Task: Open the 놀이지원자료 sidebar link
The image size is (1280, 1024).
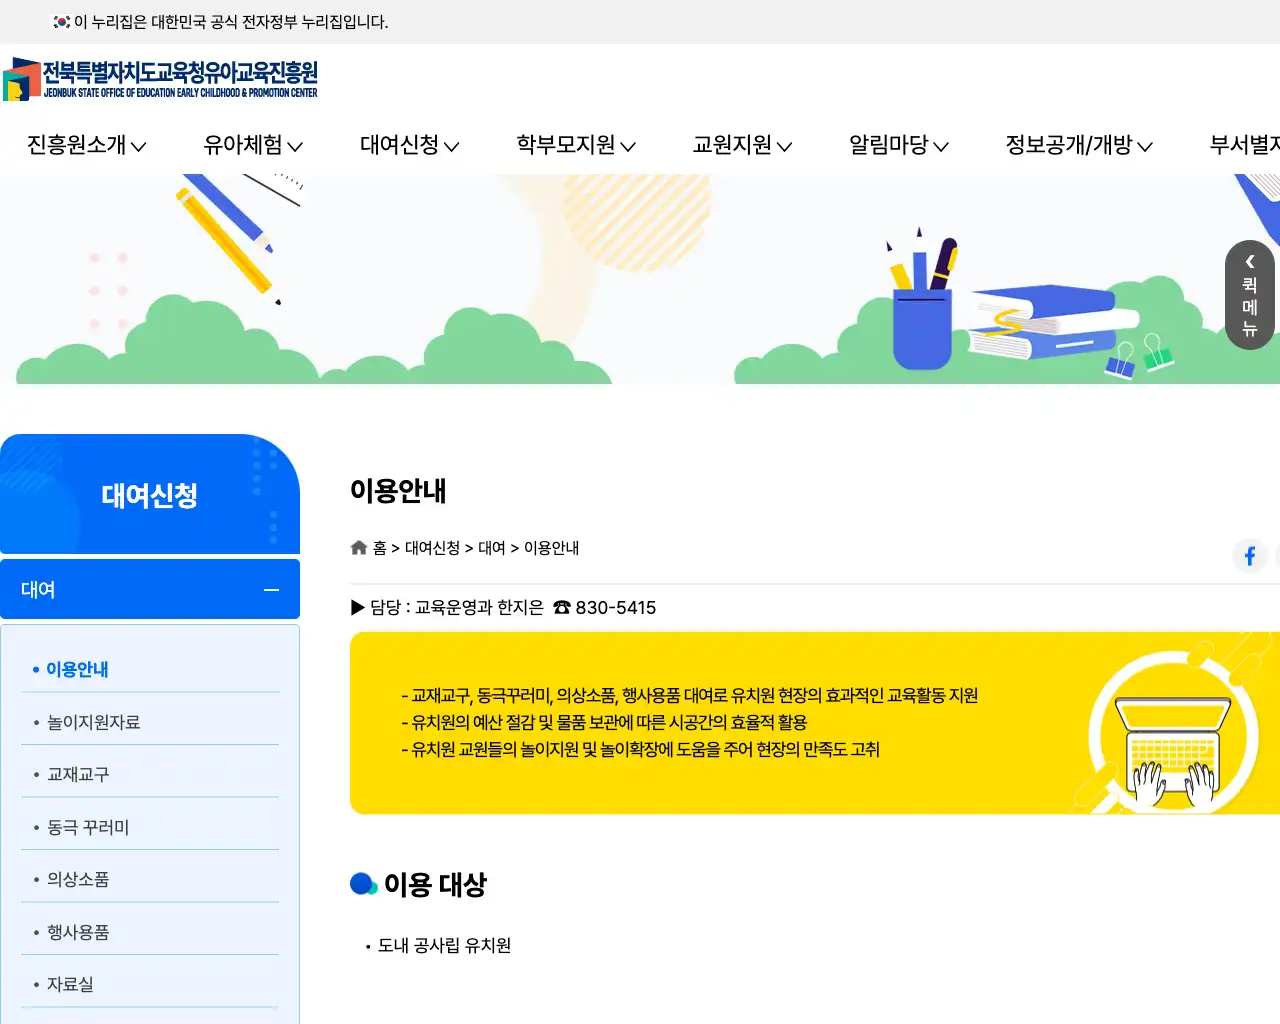Action: pos(94,721)
